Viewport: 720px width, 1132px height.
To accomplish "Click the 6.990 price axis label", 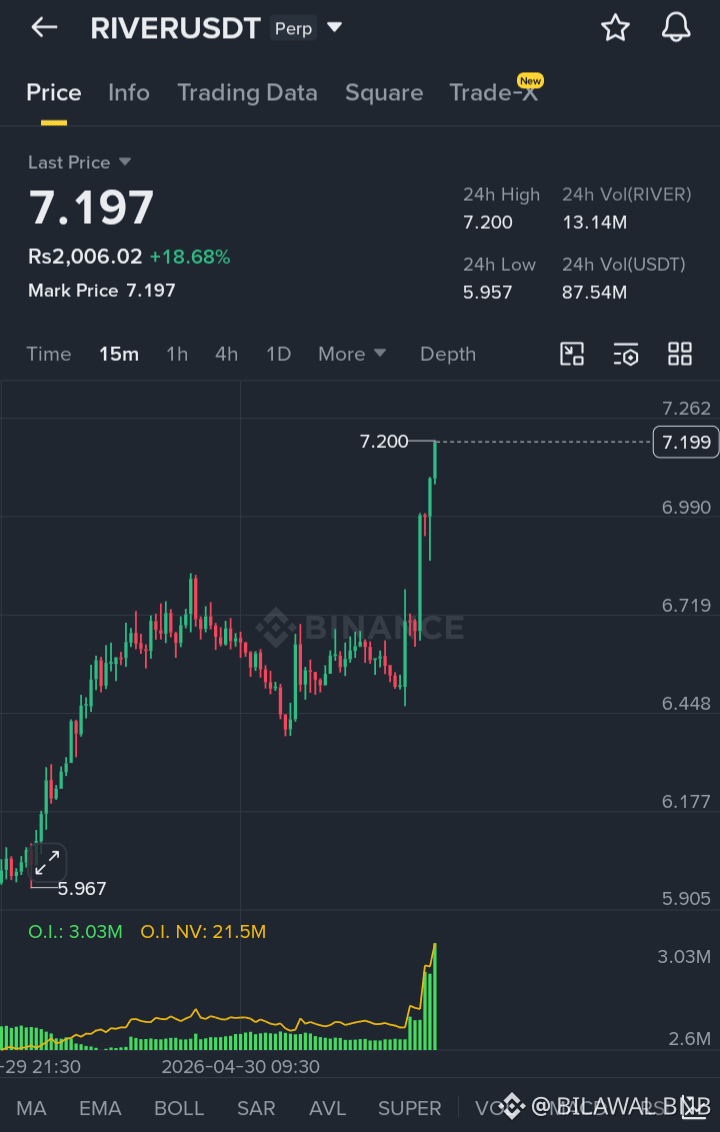I will [686, 507].
